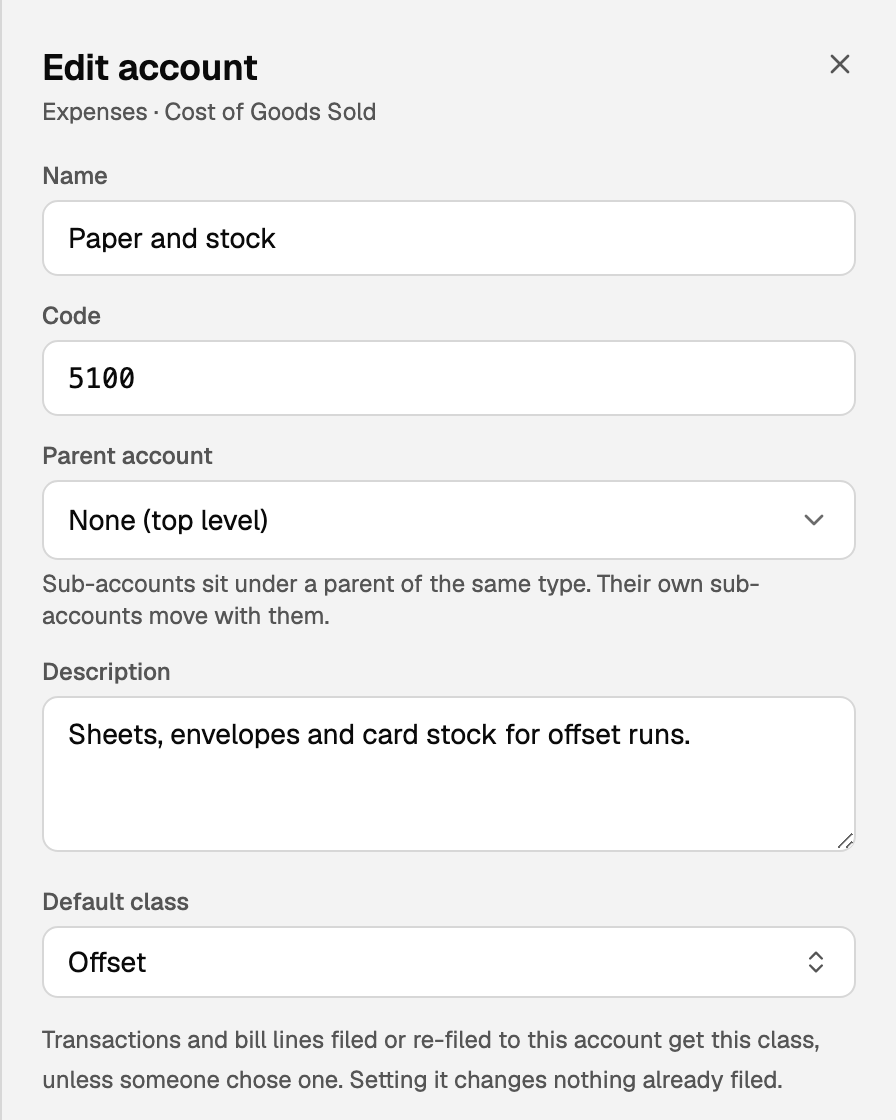The image size is (896, 1120).
Task: Click the 'Default class' label
Action: tap(116, 901)
